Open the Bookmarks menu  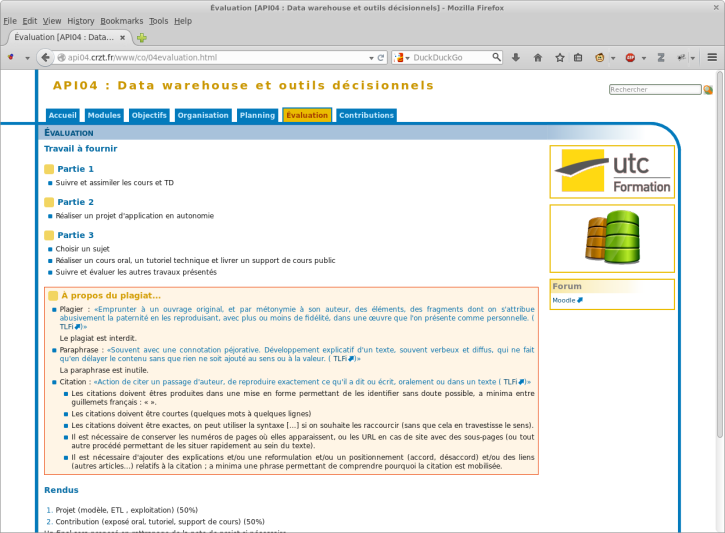point(122,21)
